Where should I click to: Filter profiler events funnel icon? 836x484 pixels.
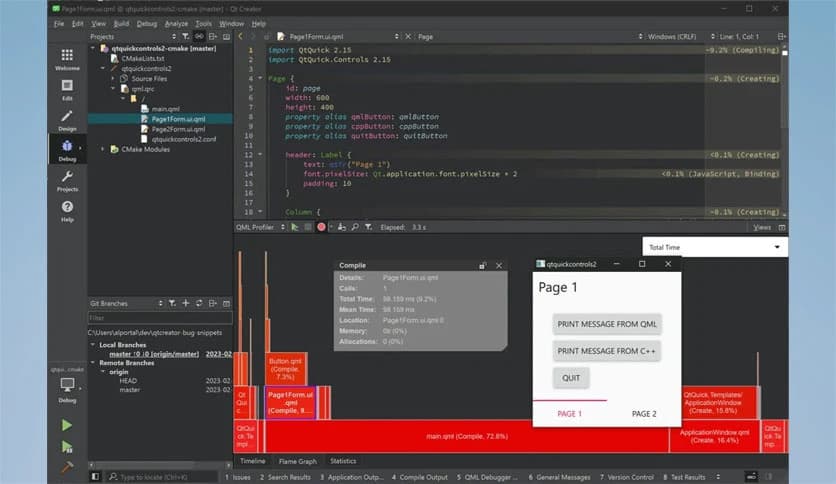(368, 227)
